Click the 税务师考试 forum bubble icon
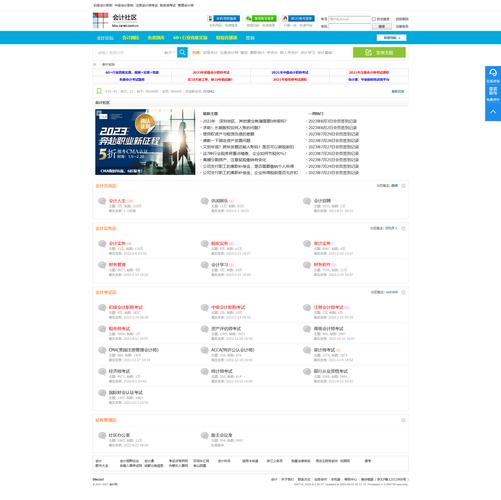Viewport: 501px width, 500px height. click(x=102, y=329)
